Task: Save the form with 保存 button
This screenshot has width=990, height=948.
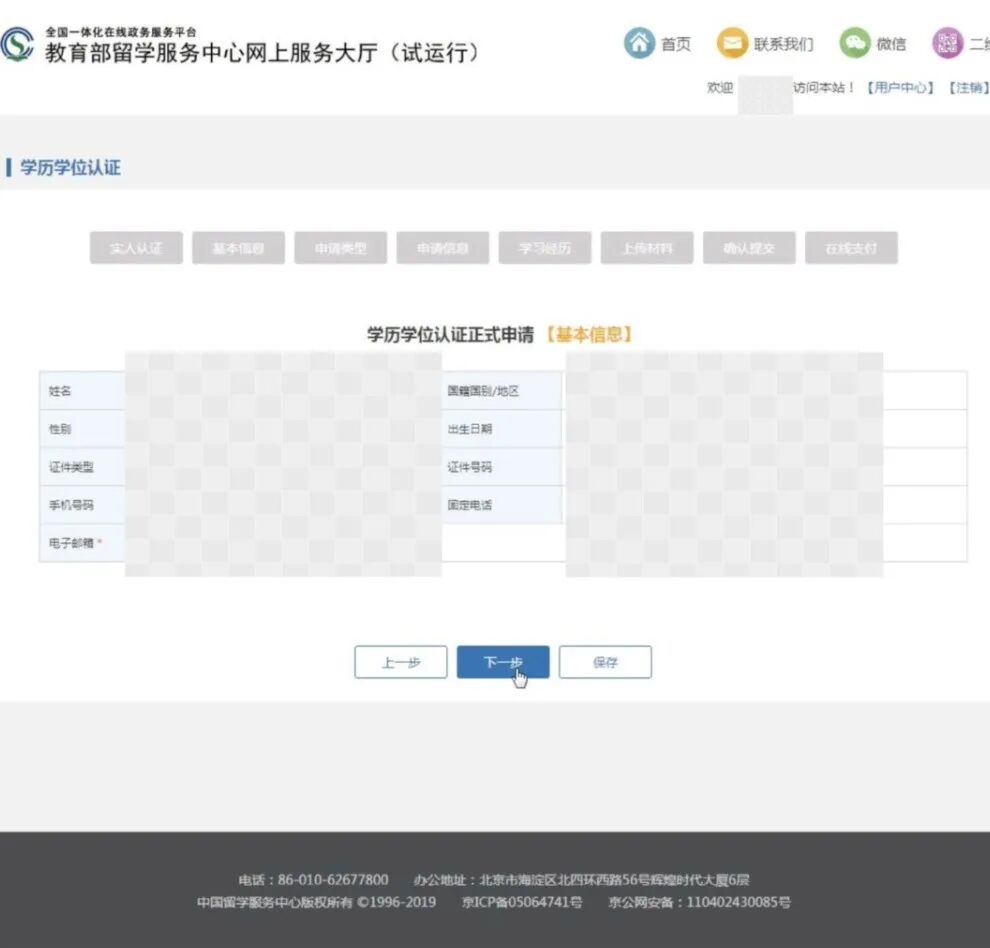Action: [605, 661]
